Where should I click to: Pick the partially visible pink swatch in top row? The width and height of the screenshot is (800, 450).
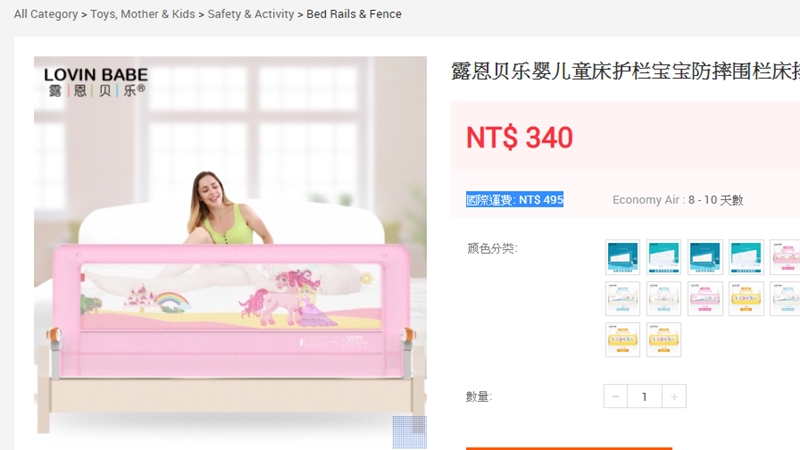[785, 257]
